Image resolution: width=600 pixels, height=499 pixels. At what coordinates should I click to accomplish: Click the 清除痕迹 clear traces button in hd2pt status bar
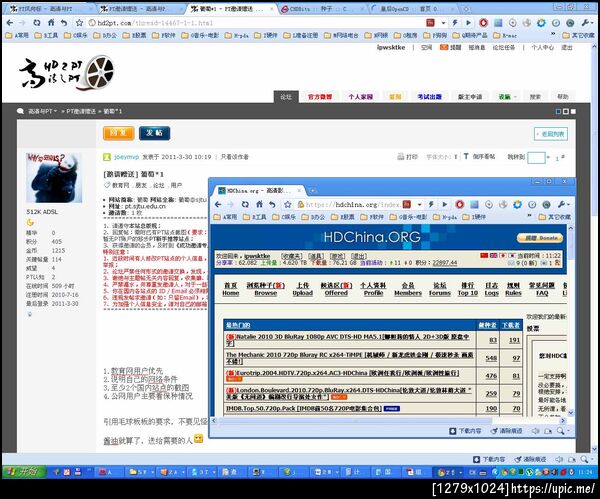(x=530, y=459)
